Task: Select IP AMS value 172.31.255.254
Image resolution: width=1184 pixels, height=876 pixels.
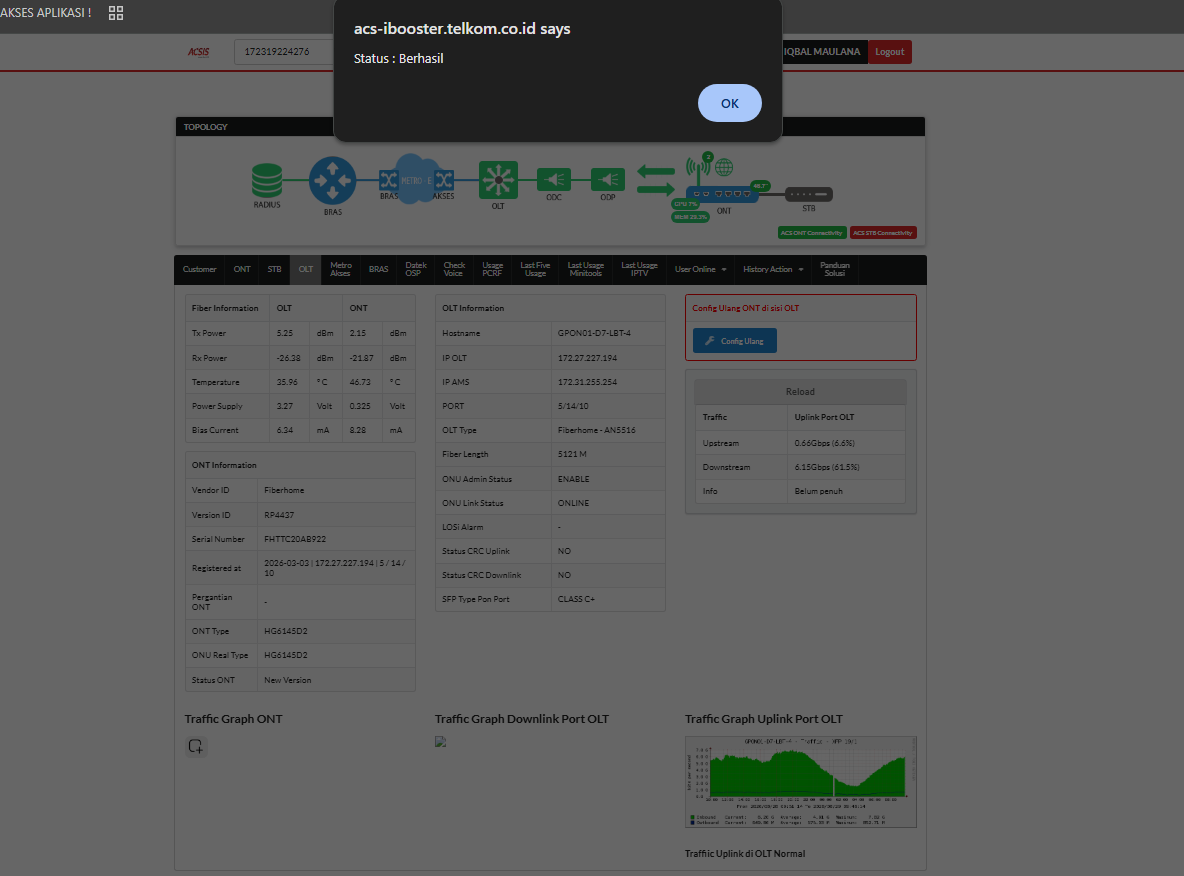Action: pos(587,382)
